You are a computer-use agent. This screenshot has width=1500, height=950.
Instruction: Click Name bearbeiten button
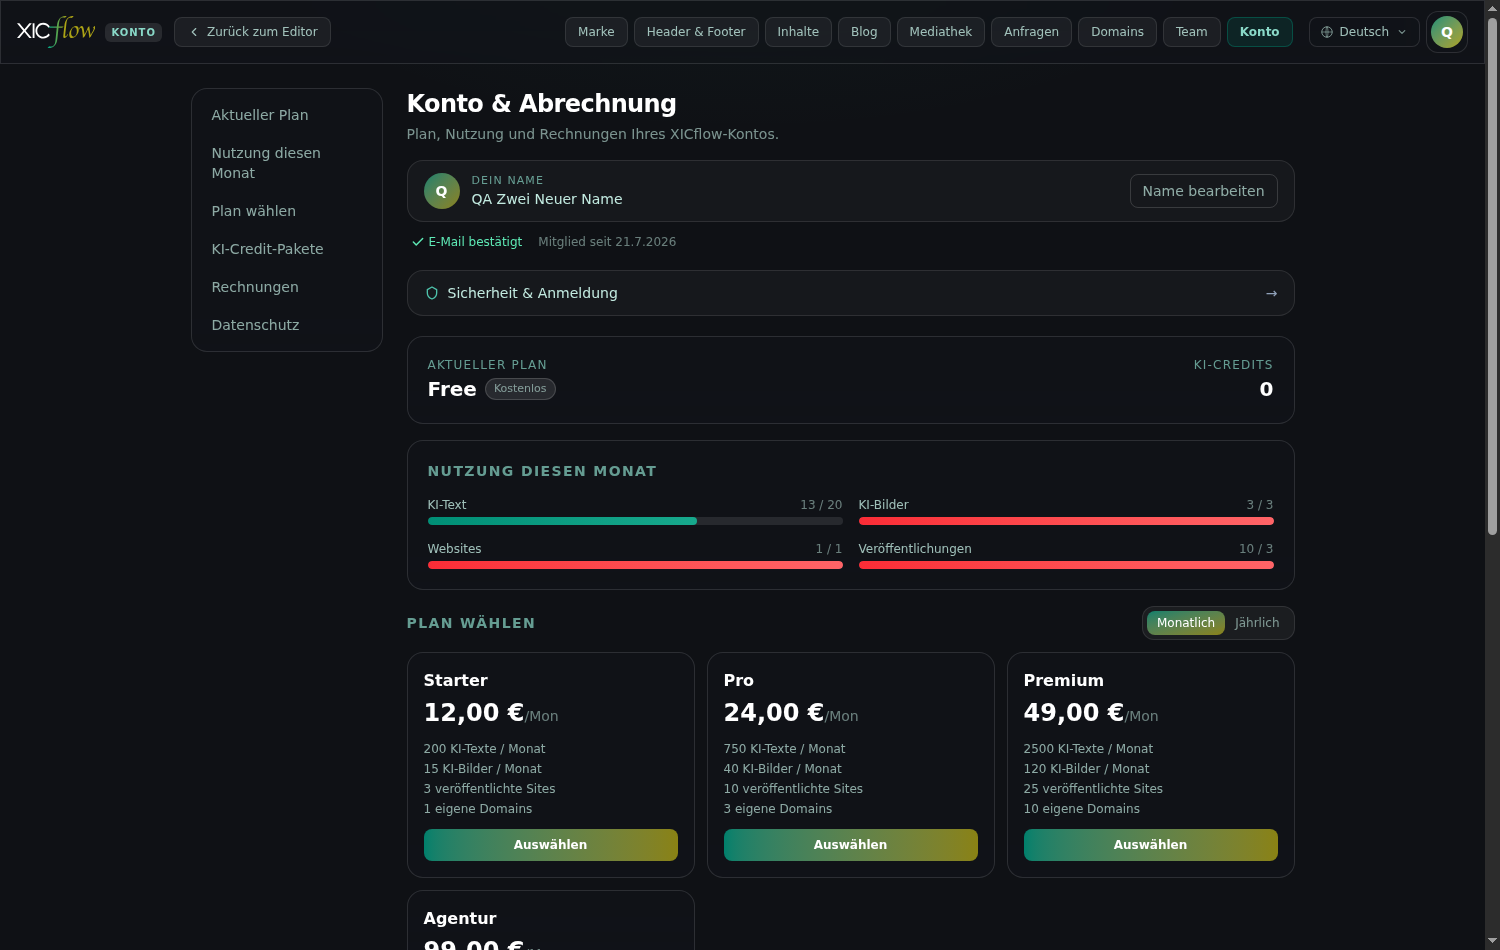pyautogui.click(x=1203, y=191)
